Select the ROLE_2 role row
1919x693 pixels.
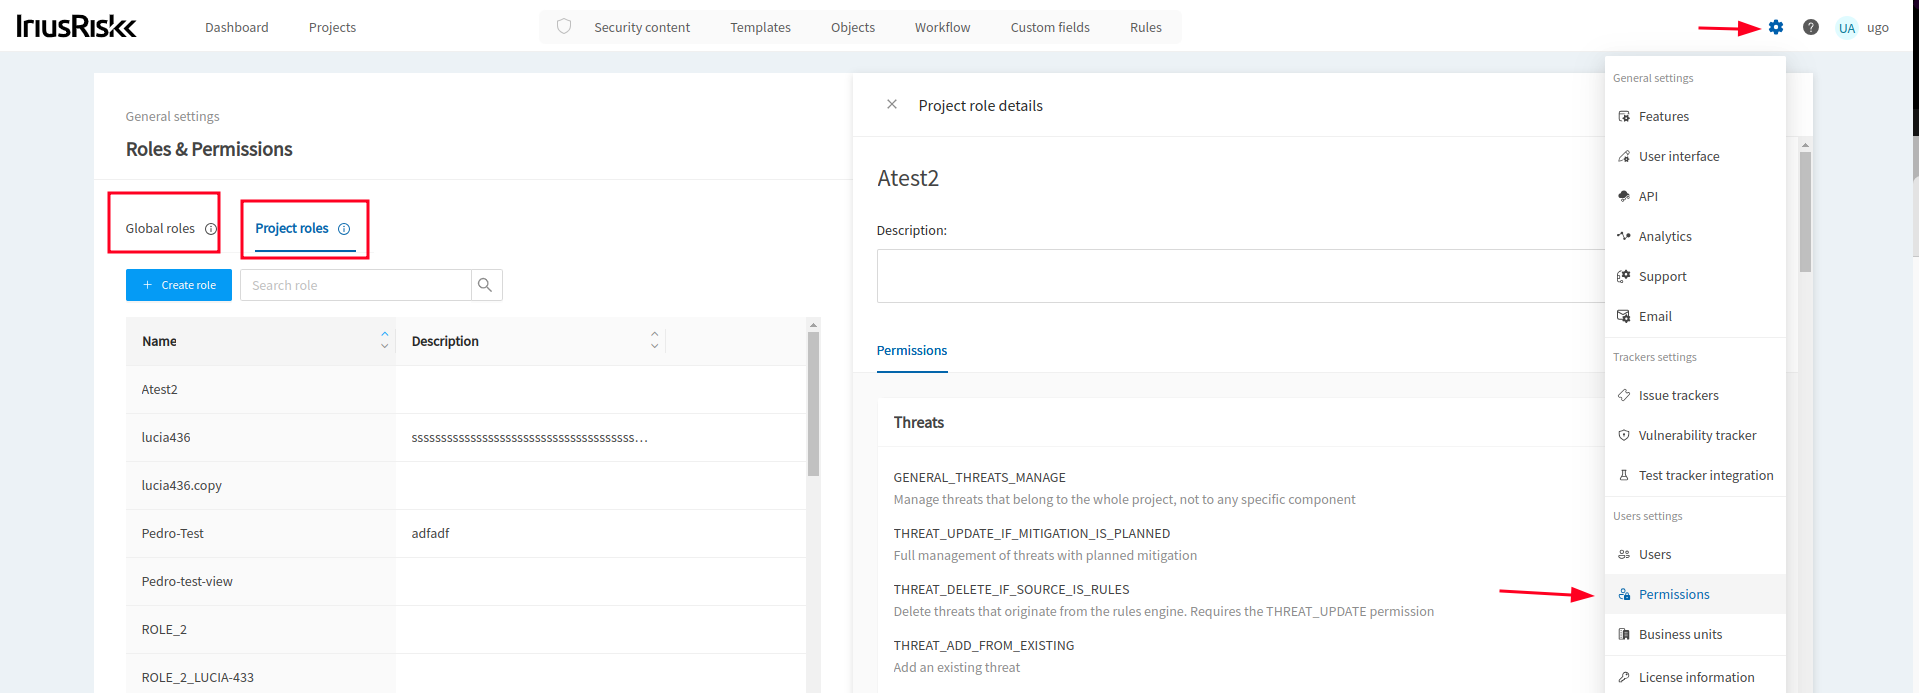(466, 630)
